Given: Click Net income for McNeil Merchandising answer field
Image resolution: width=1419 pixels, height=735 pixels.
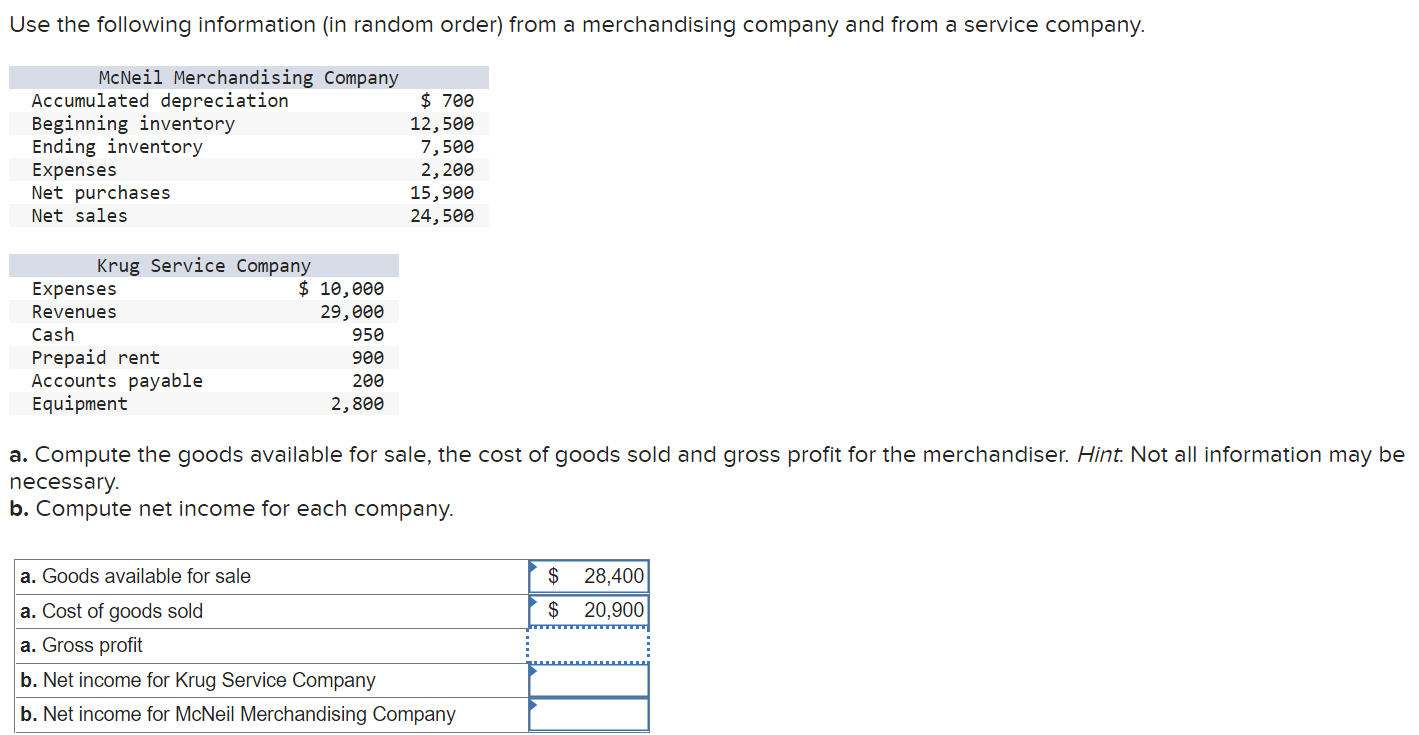Looking at the screenshot, I should pyautogui.click(x=589, y=714).
